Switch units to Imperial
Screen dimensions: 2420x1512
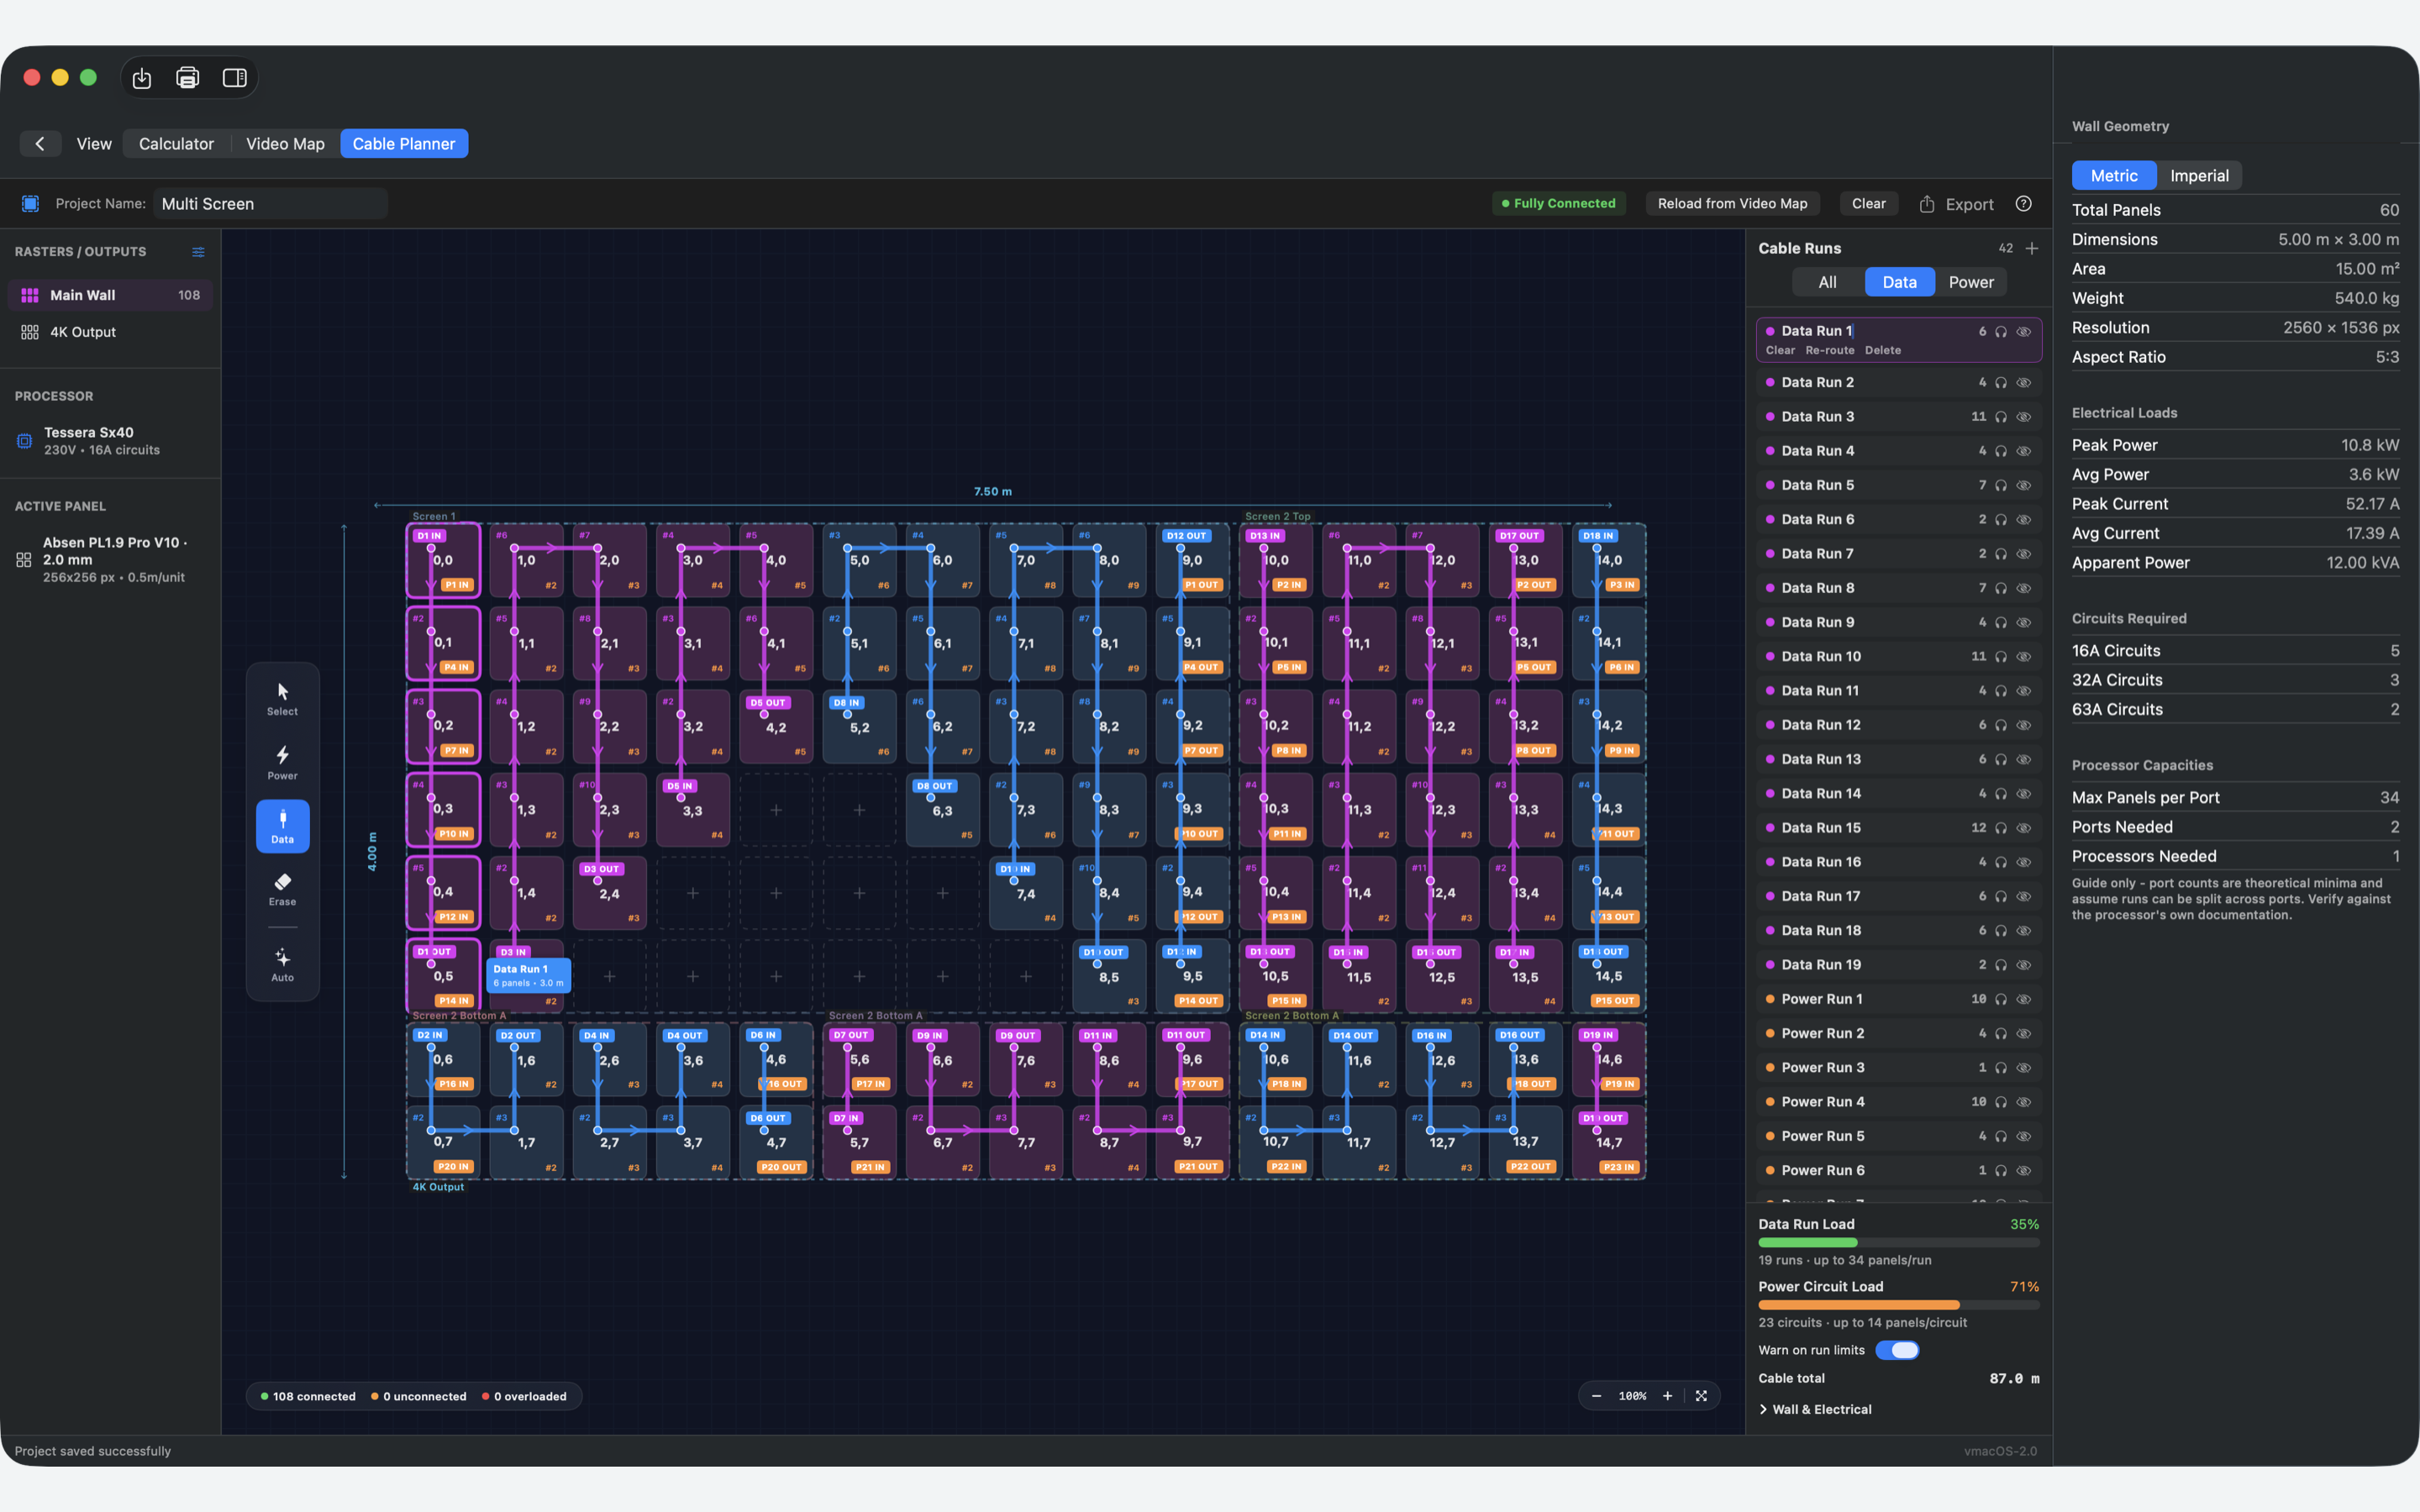click(2199, 176)
